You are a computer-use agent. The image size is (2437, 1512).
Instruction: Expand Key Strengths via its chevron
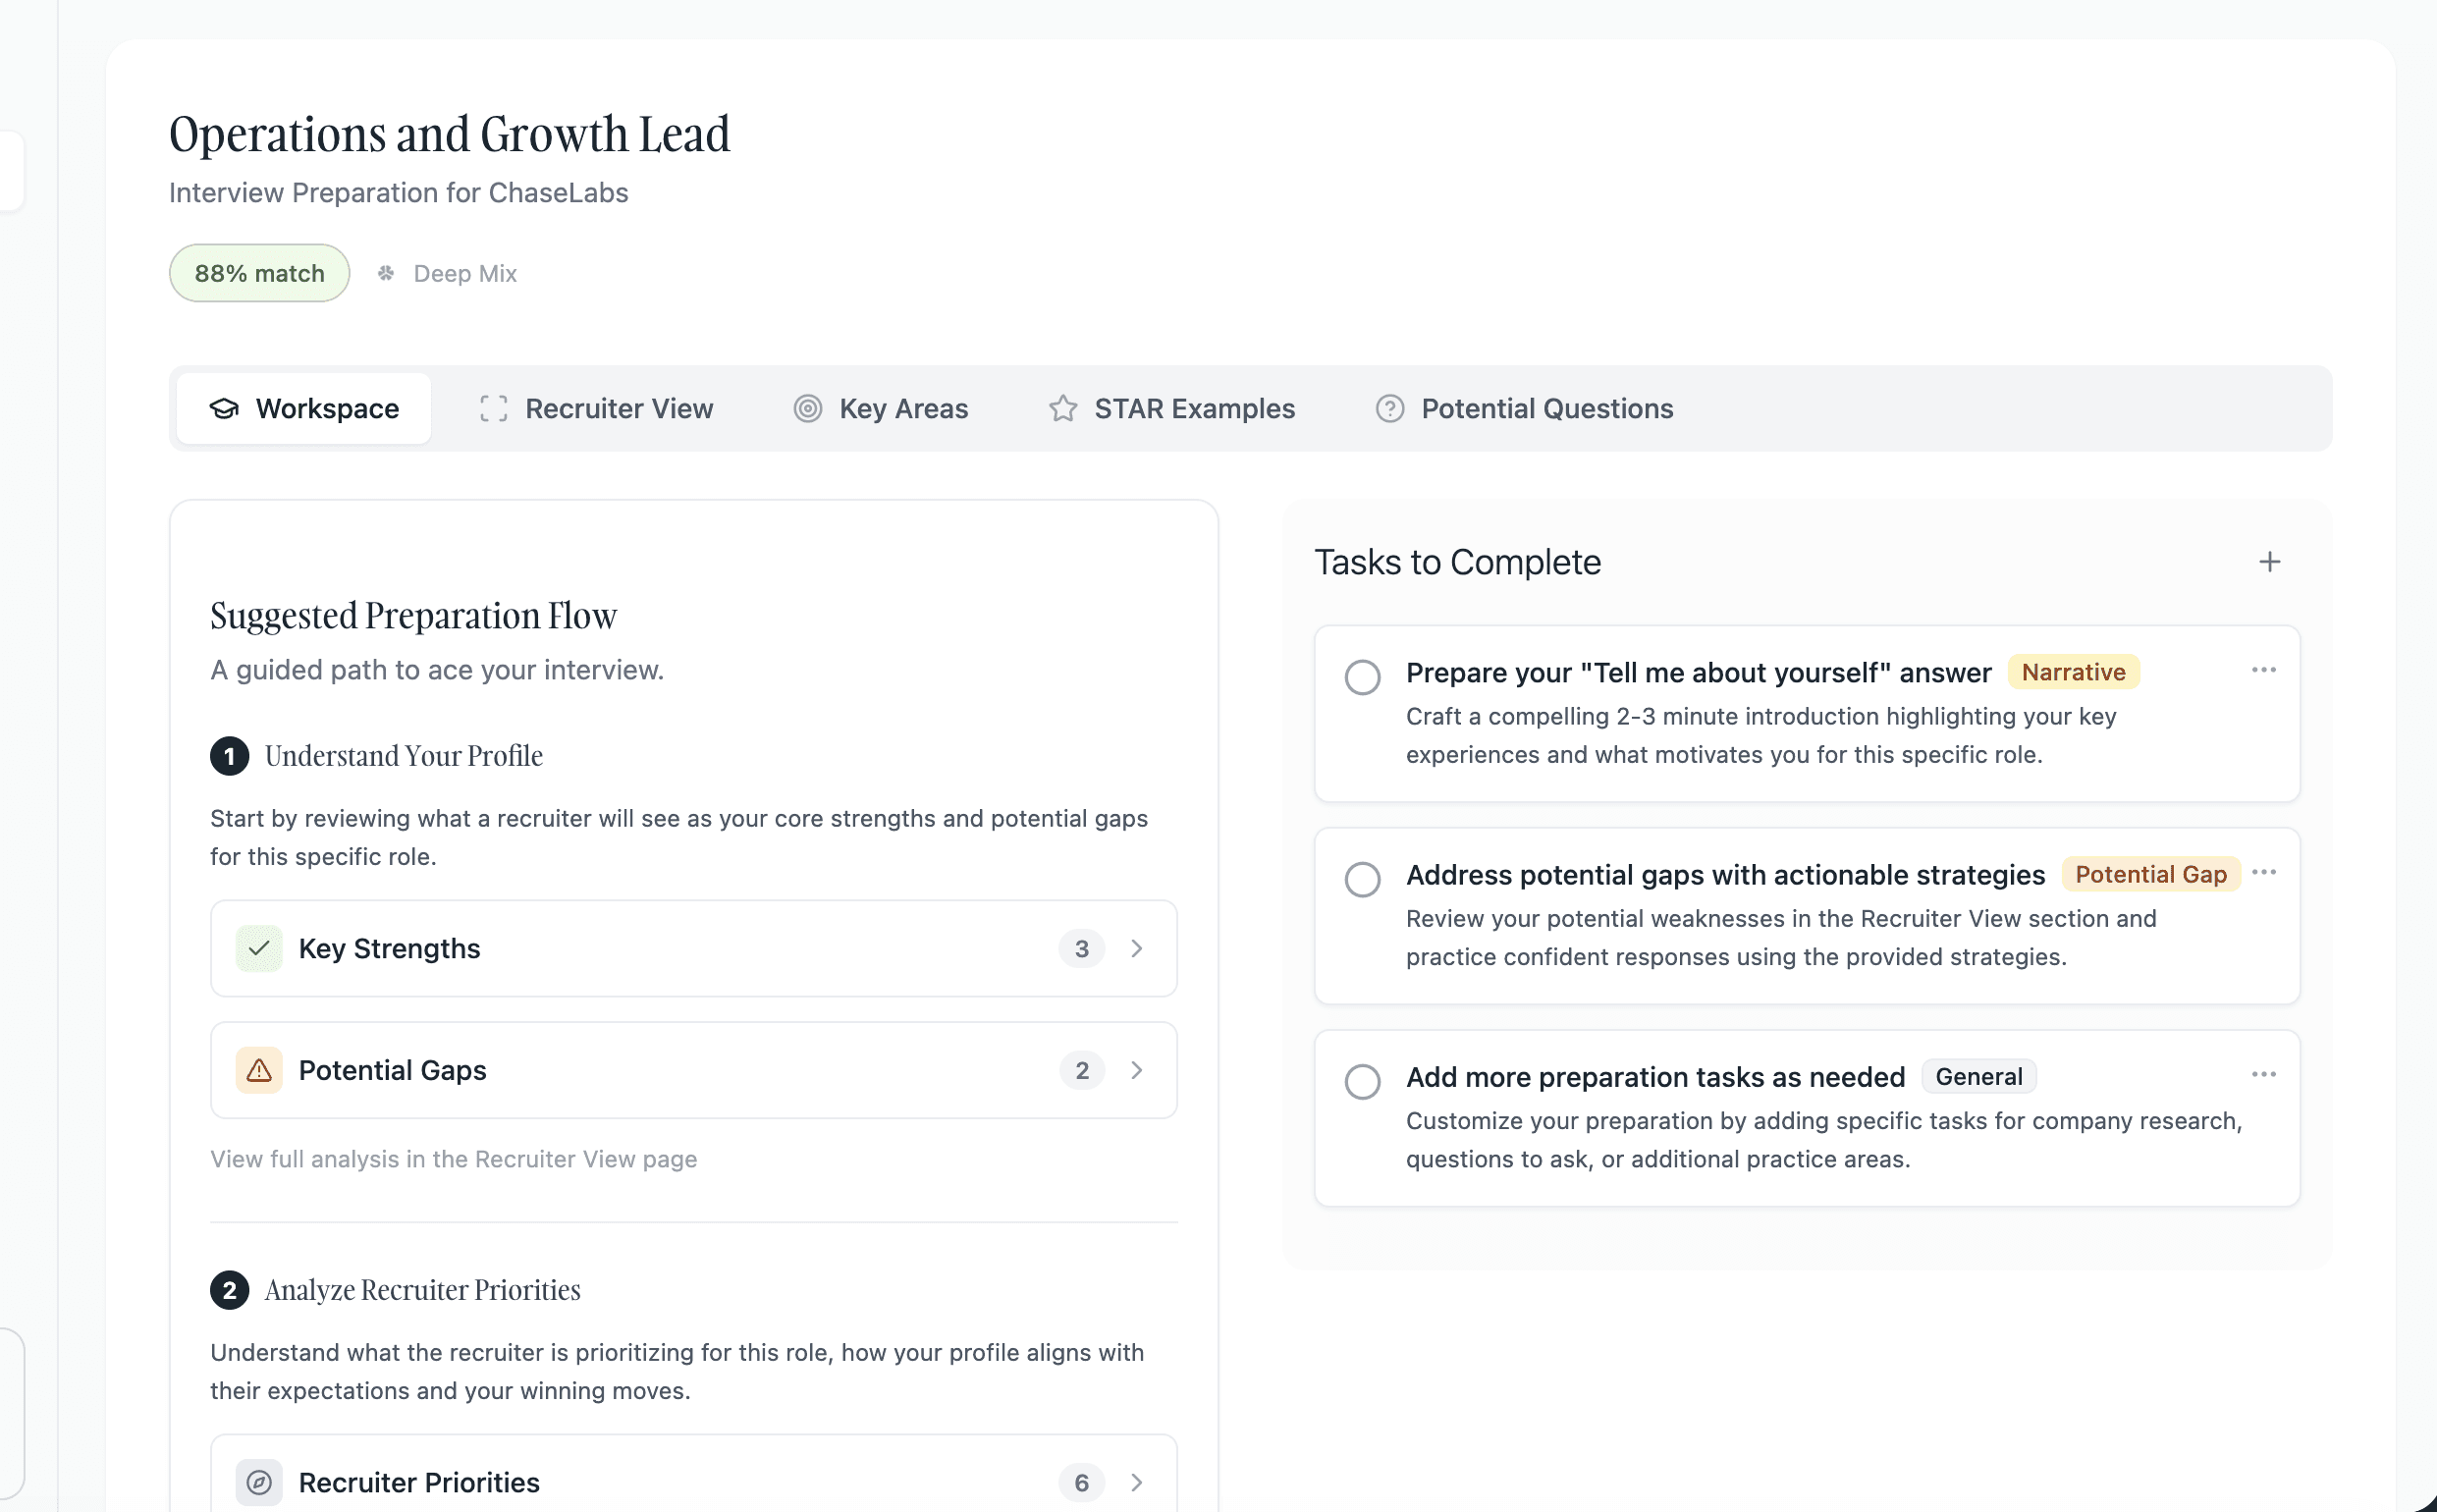click(x=1136, y=948)
